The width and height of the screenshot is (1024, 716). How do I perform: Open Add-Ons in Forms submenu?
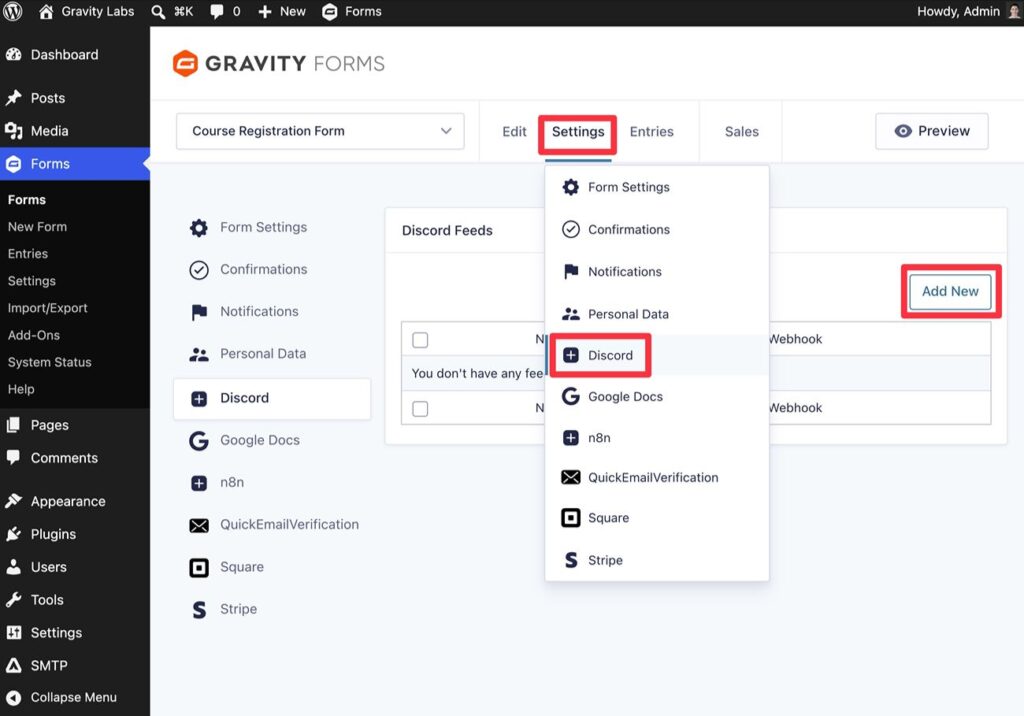[x=33, y=335]
